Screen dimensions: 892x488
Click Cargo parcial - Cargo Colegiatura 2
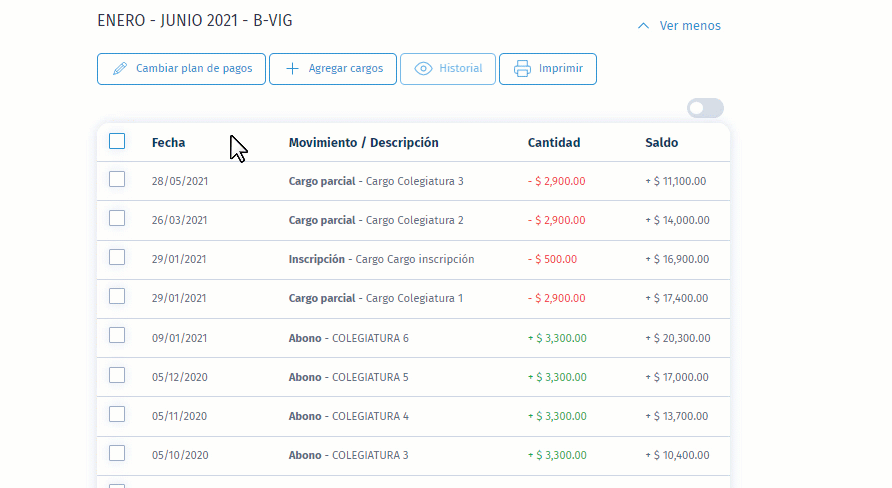tap(376, 220)
